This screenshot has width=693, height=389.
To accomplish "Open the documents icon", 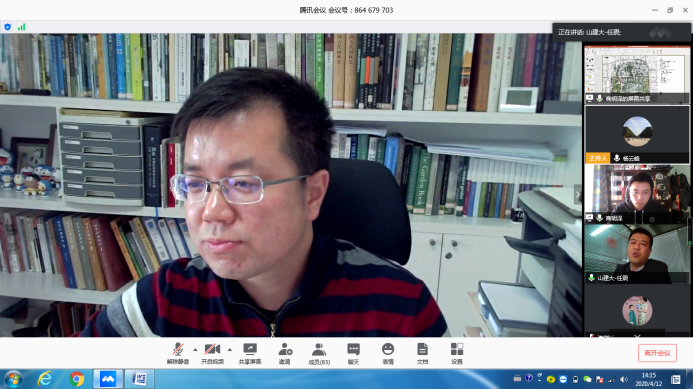I will (x=422, y=349).
